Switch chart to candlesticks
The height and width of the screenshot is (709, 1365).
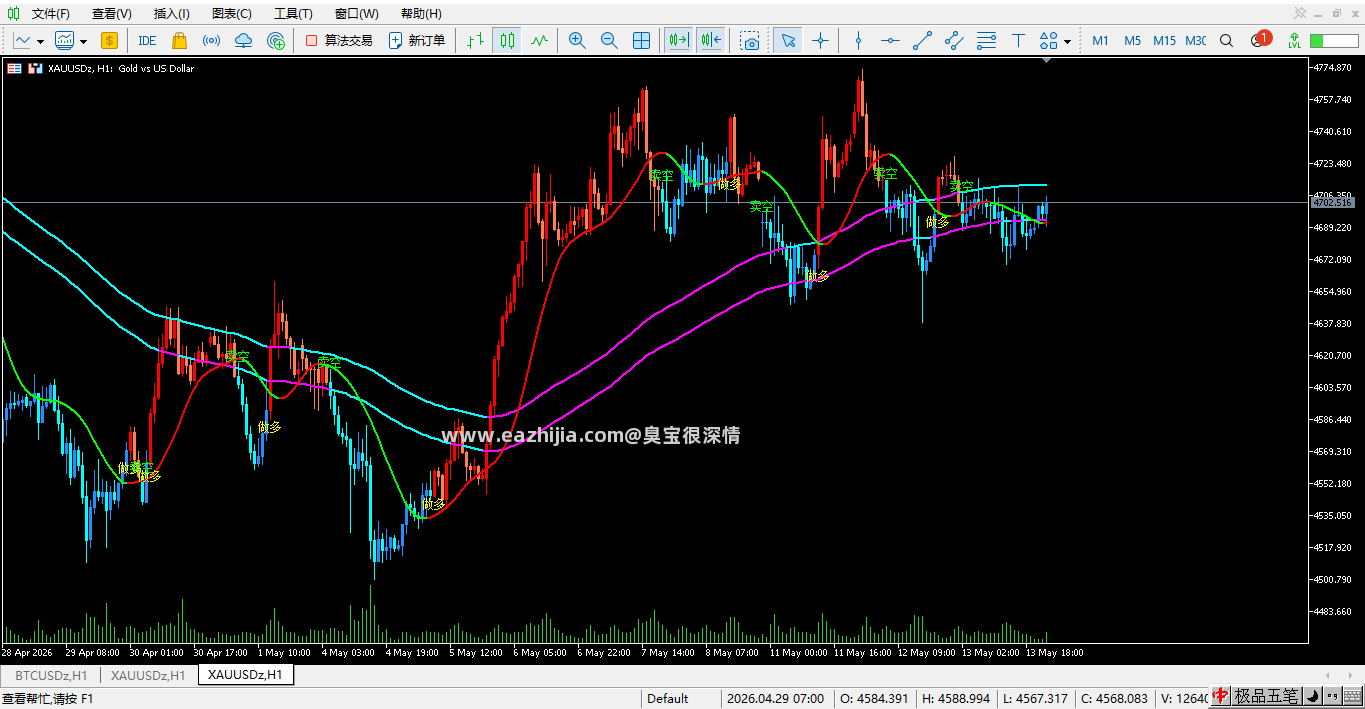click(x=507, y=40)
